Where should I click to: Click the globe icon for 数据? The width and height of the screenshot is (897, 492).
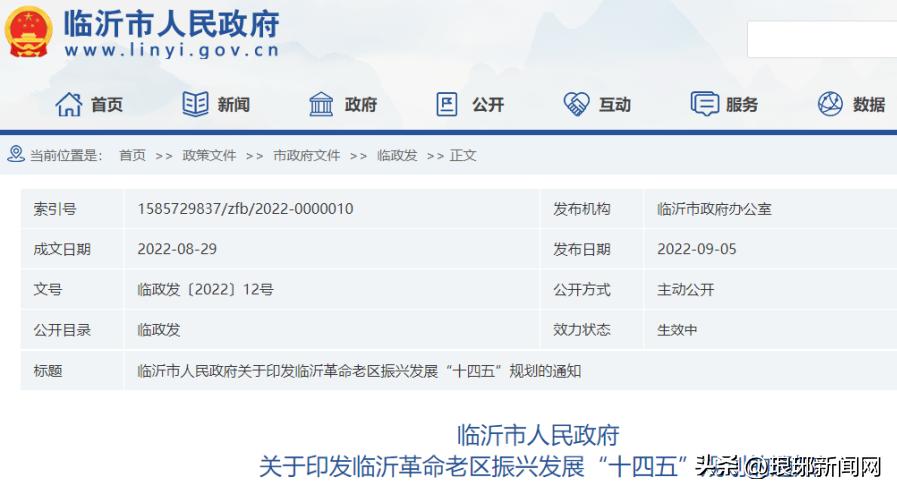[x=830, y=104]
